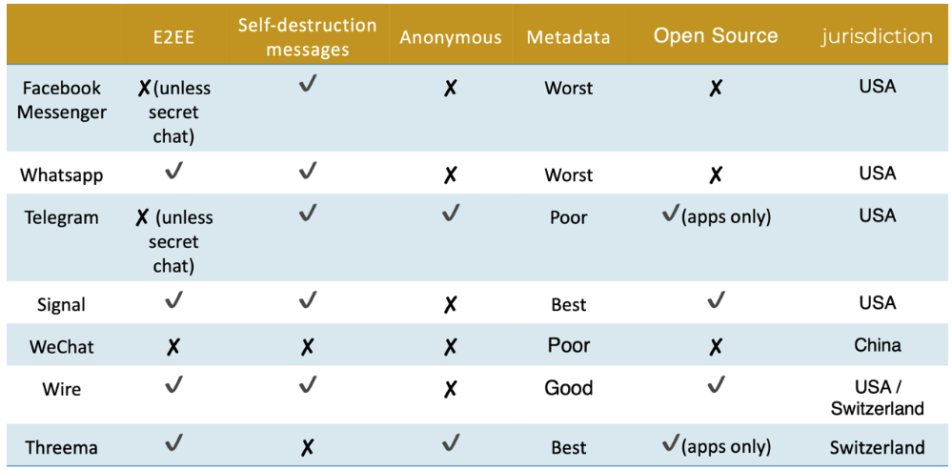The width and height of the screenshot is (952, 470).
Task: Click the X in Facebook Messenger's Open Source cell
Action: pyautogui.click(x=716, y=88)
